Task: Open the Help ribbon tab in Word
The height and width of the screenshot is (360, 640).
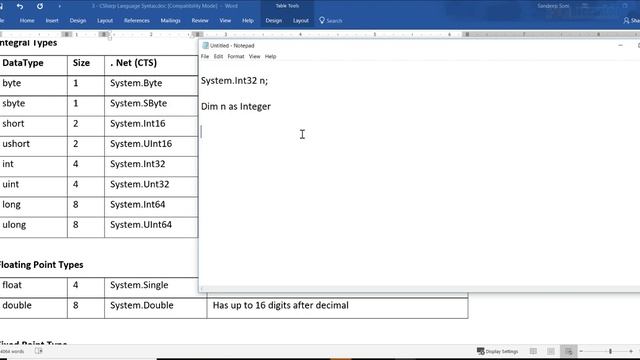Action: click(x=248, y=20)
